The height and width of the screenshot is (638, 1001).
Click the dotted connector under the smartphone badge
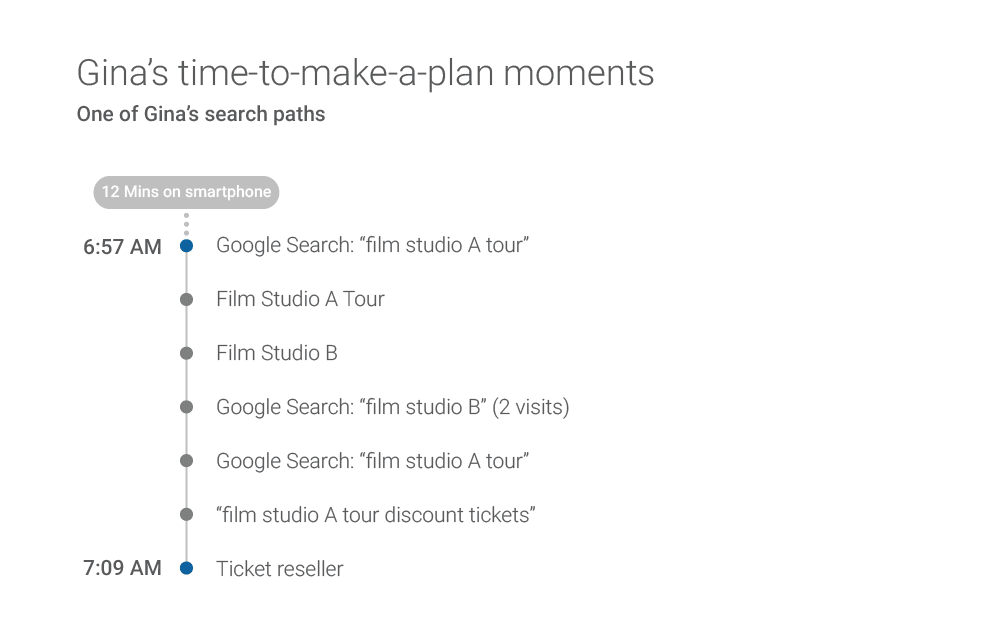pos(186,223)
